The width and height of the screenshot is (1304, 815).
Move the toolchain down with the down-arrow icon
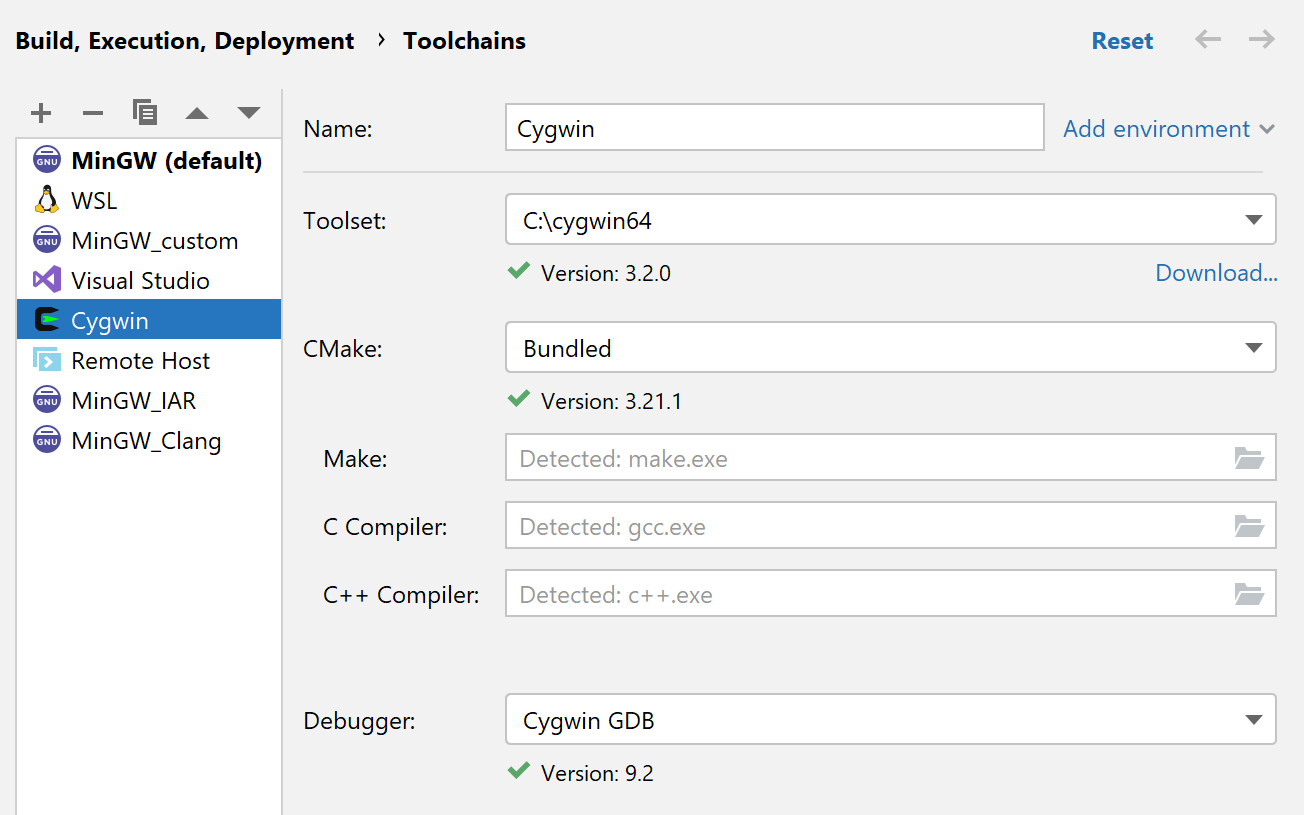[248, 112]
